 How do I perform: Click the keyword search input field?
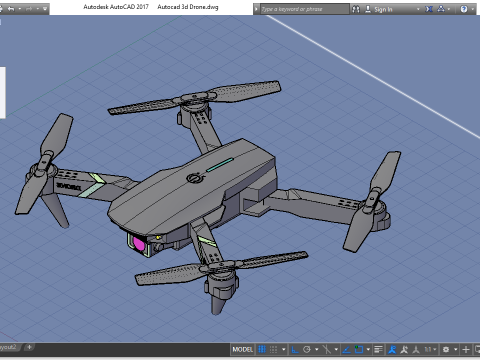coord(305,9)
